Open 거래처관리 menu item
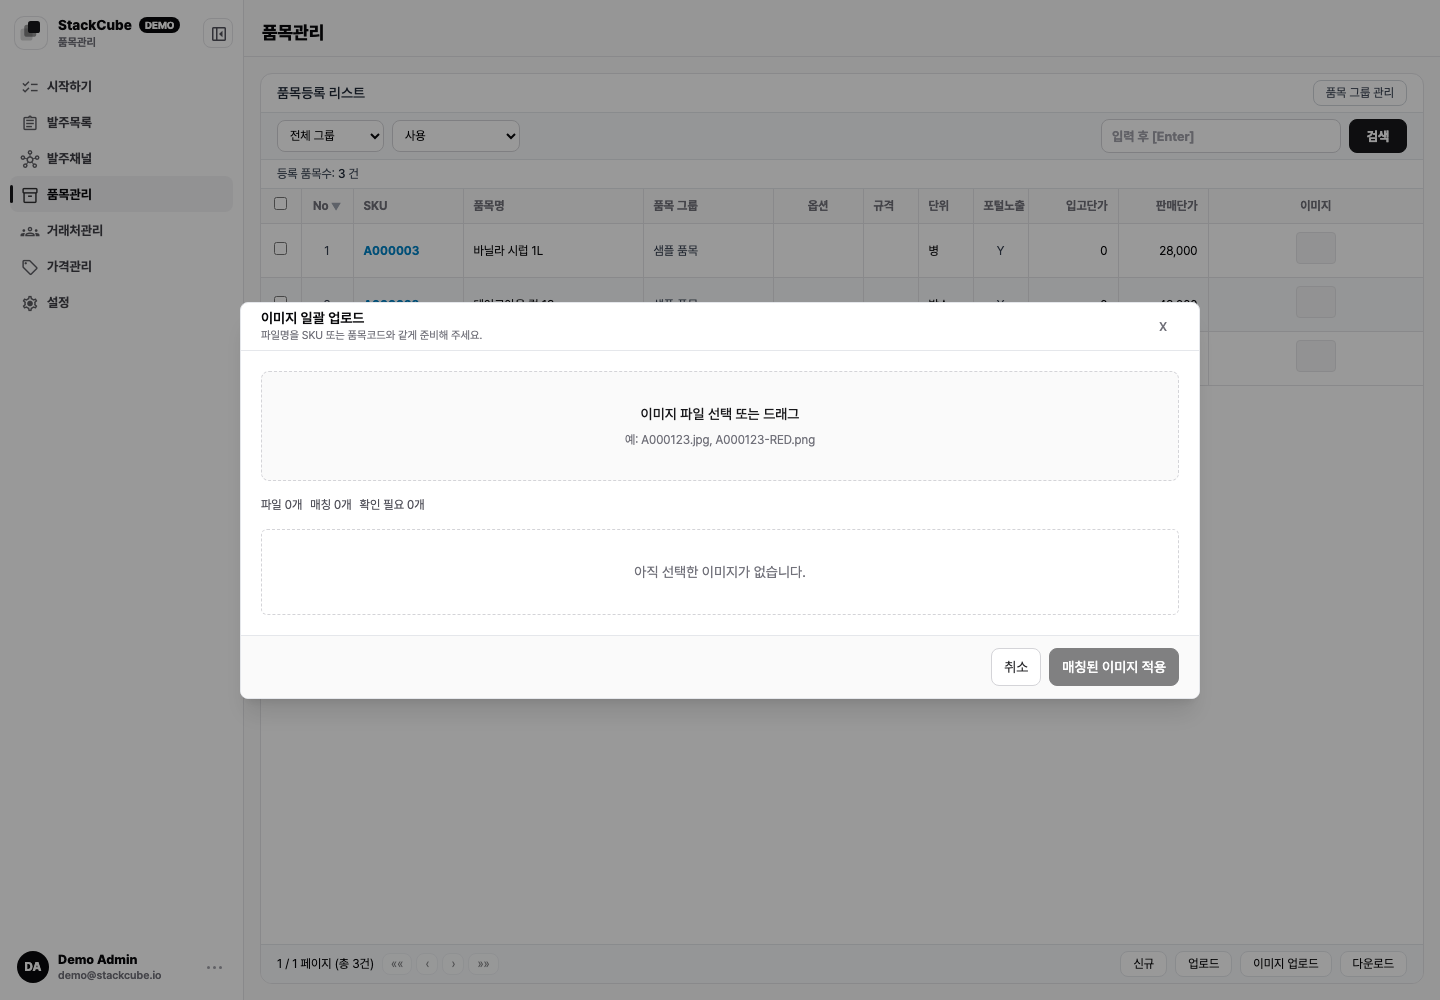 [x=121, y=231]
